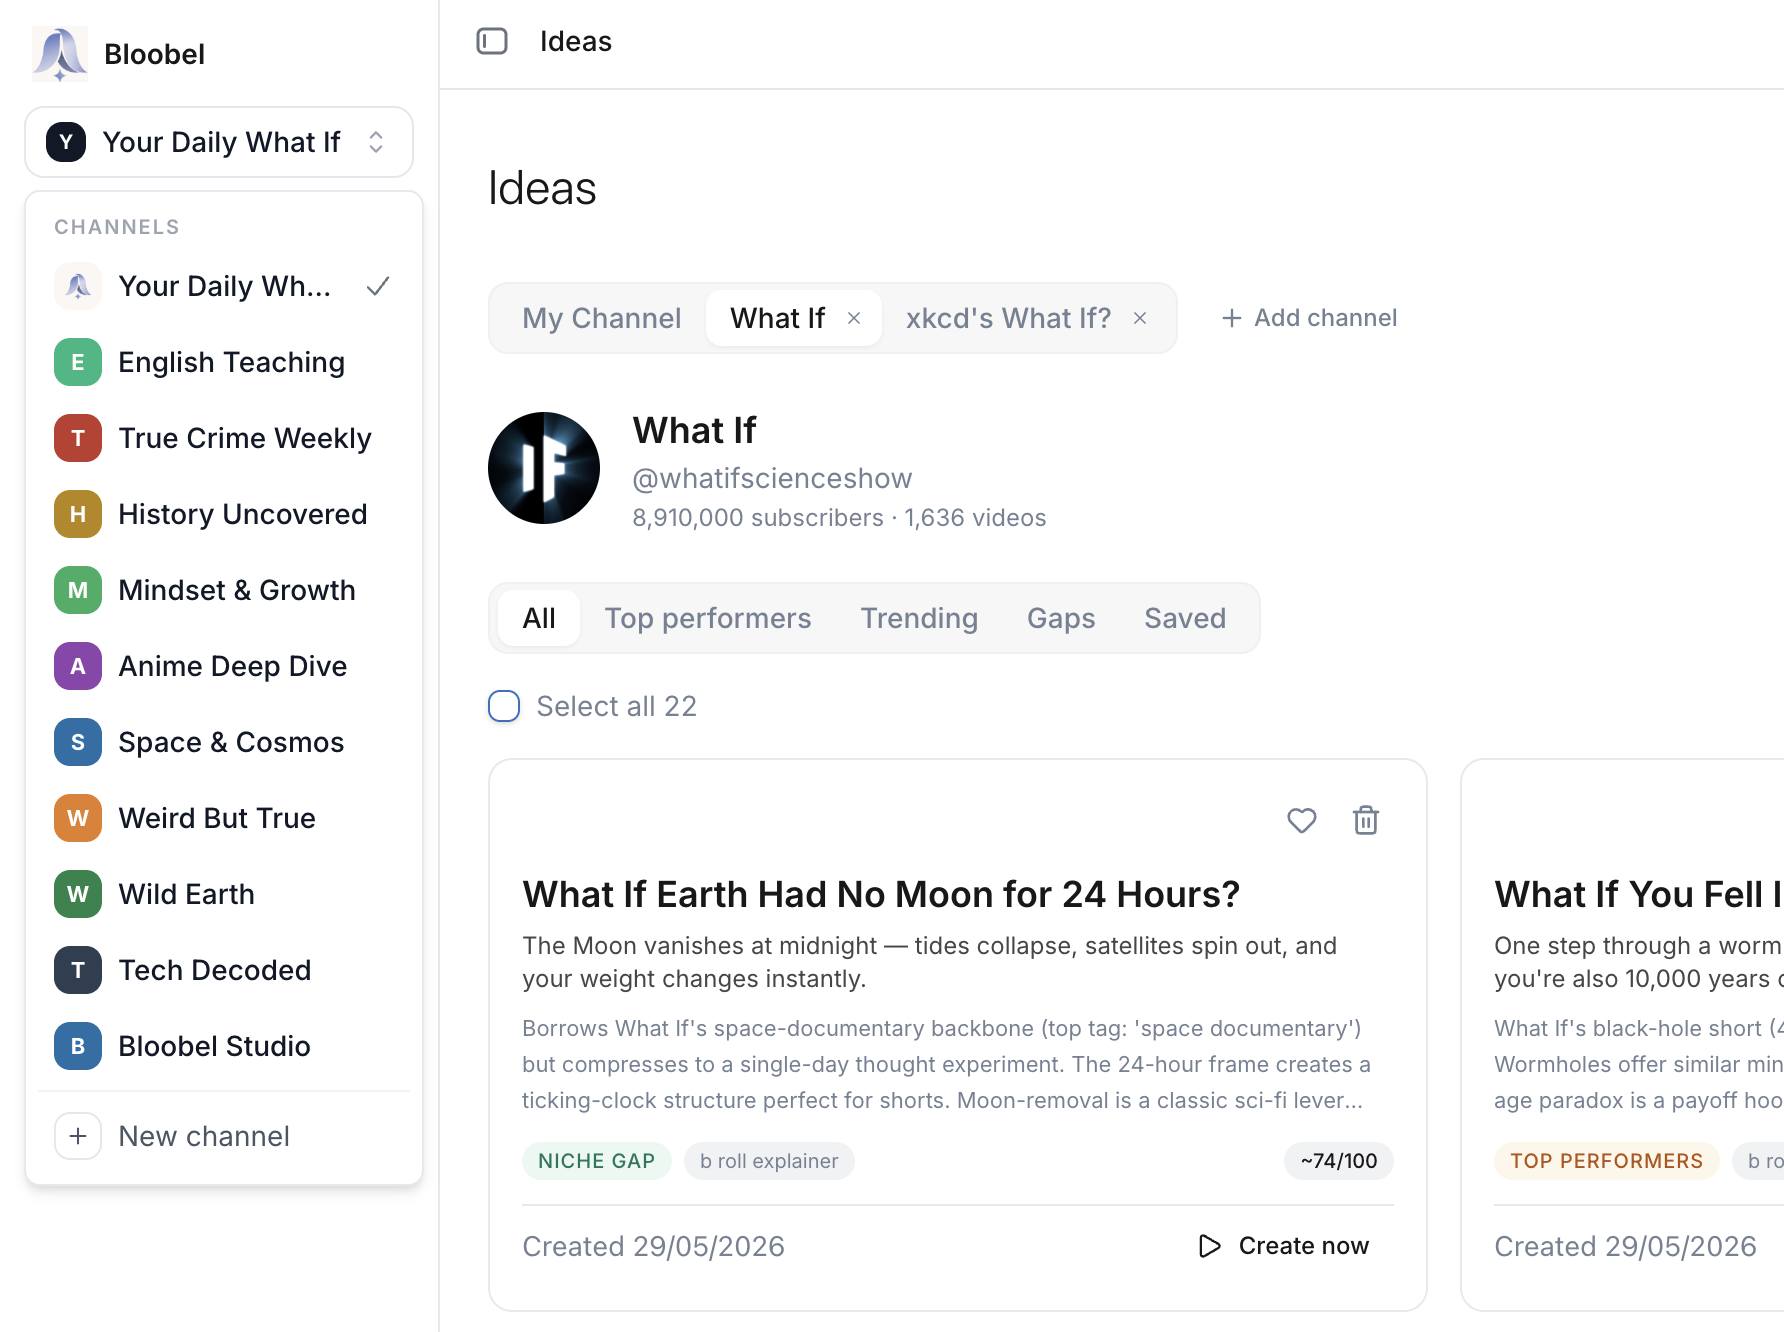Click '8,910,000 subscribers · 1,636 videos' text

[x=839, y=518]
